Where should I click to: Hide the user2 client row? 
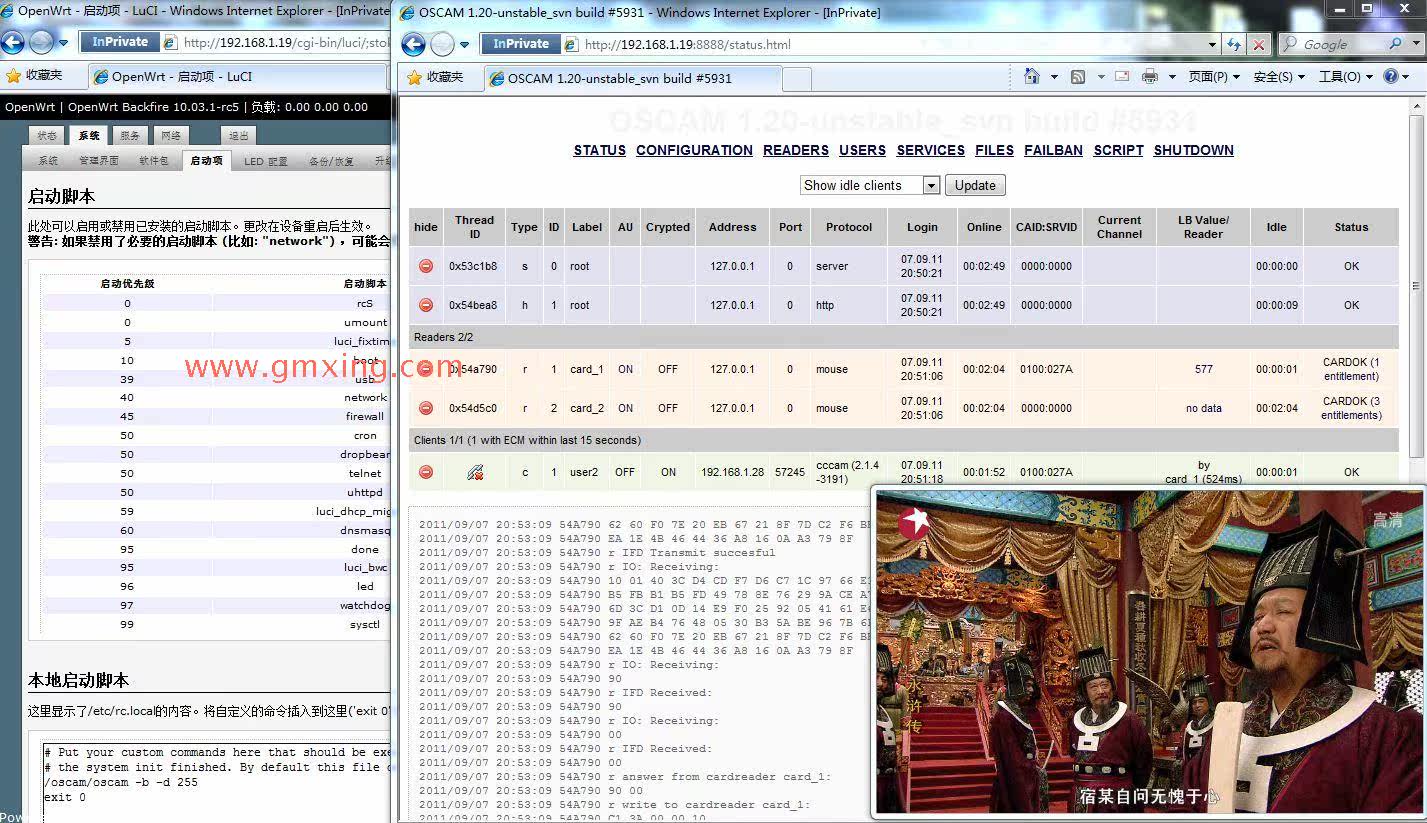pos(426,472)
